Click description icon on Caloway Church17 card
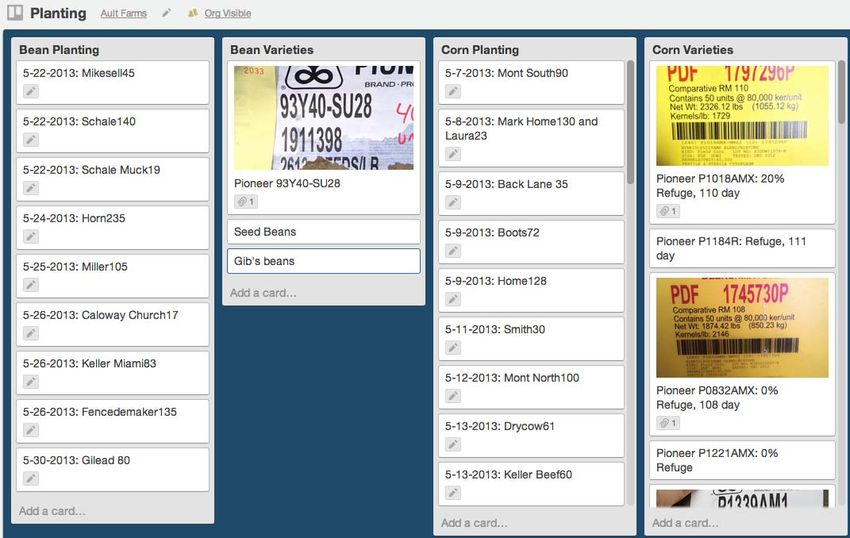 pyautogui.click(x=31, y=333)
